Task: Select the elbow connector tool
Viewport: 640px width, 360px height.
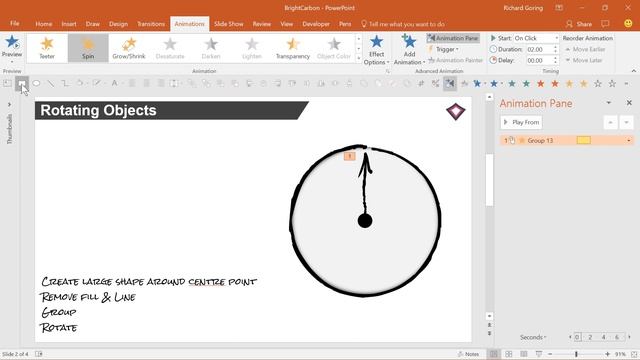Action: pyautogui.click(x=65, y=83)
